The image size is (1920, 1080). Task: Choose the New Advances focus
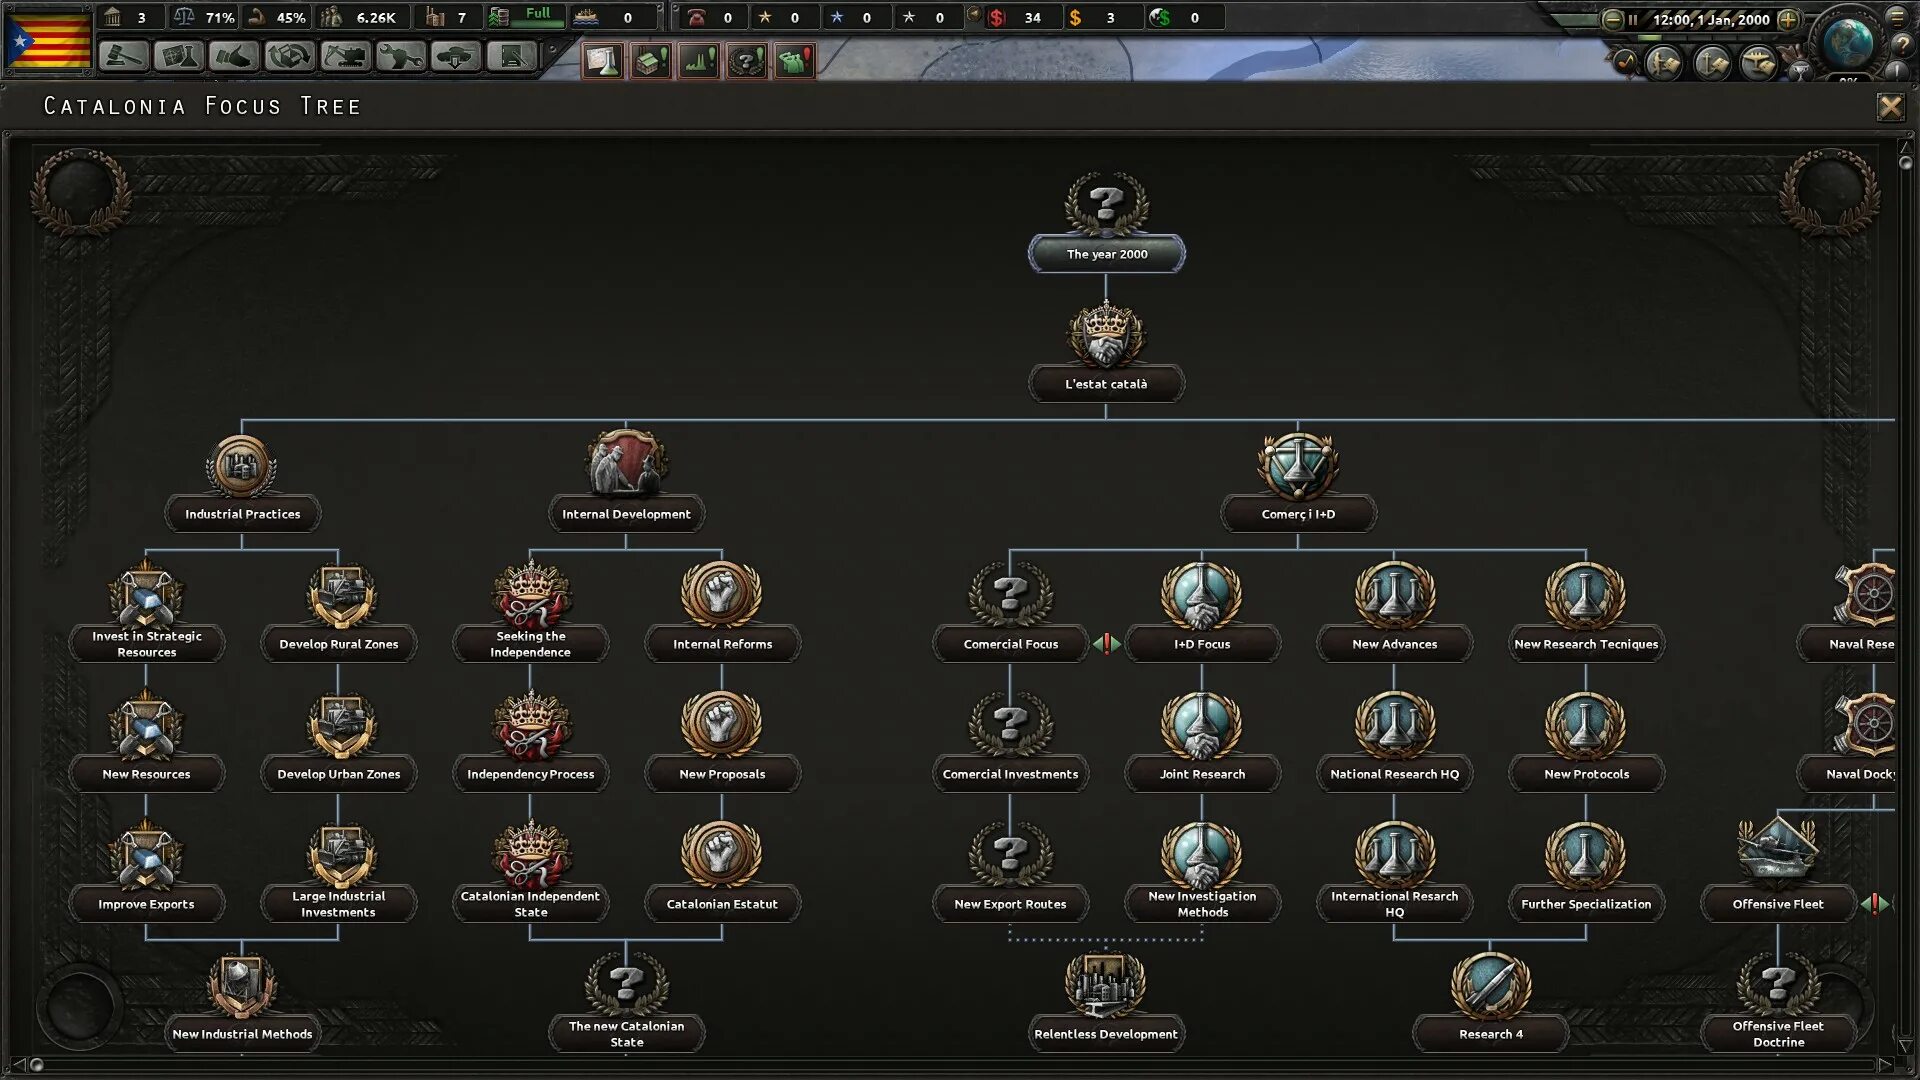(x=1394, y=613)
